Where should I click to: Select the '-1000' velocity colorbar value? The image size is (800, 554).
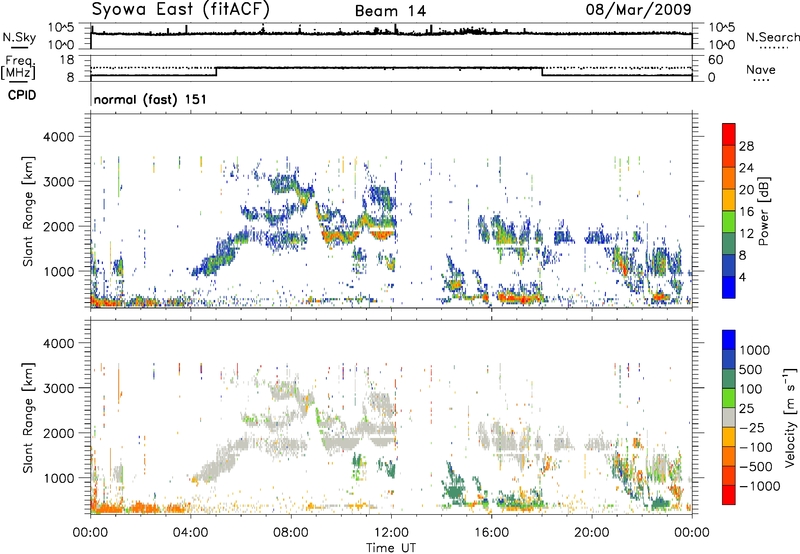[x=759, y=486]
